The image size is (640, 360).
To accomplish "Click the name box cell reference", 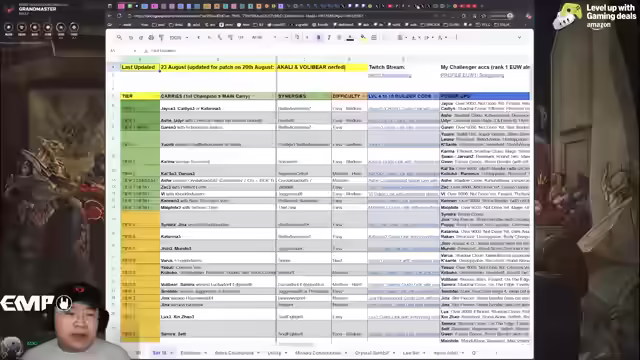I will [122, 51].
